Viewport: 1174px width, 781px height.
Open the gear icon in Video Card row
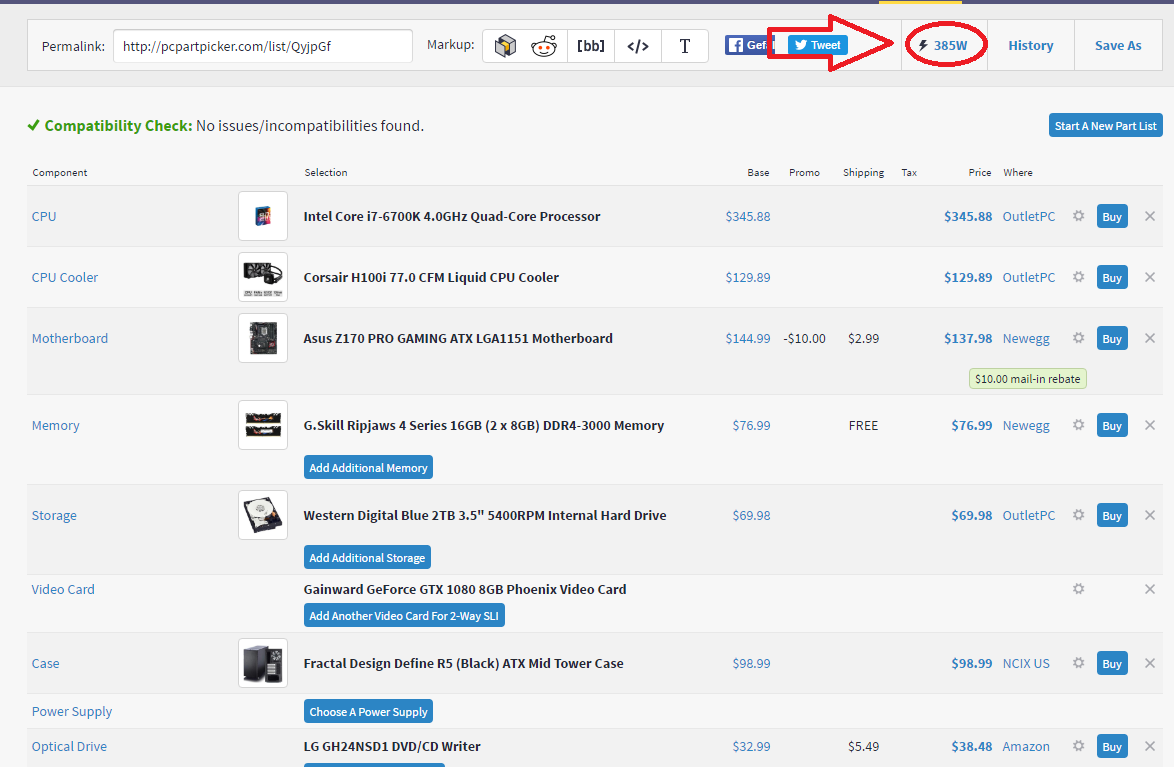(x=1078, y=589)
